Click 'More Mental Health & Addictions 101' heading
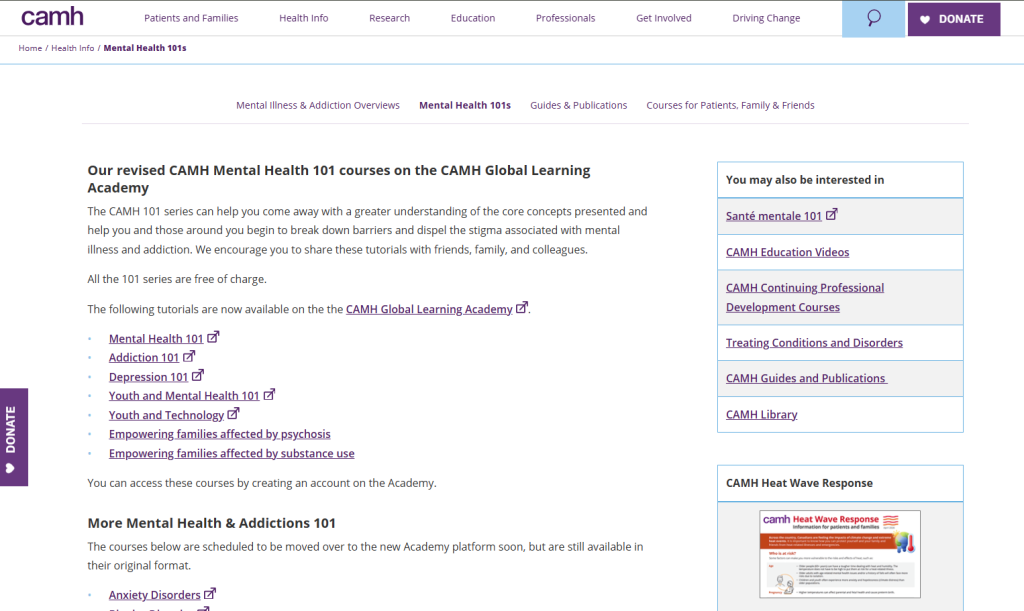The image size is (1024, 611). click(212, 523)
